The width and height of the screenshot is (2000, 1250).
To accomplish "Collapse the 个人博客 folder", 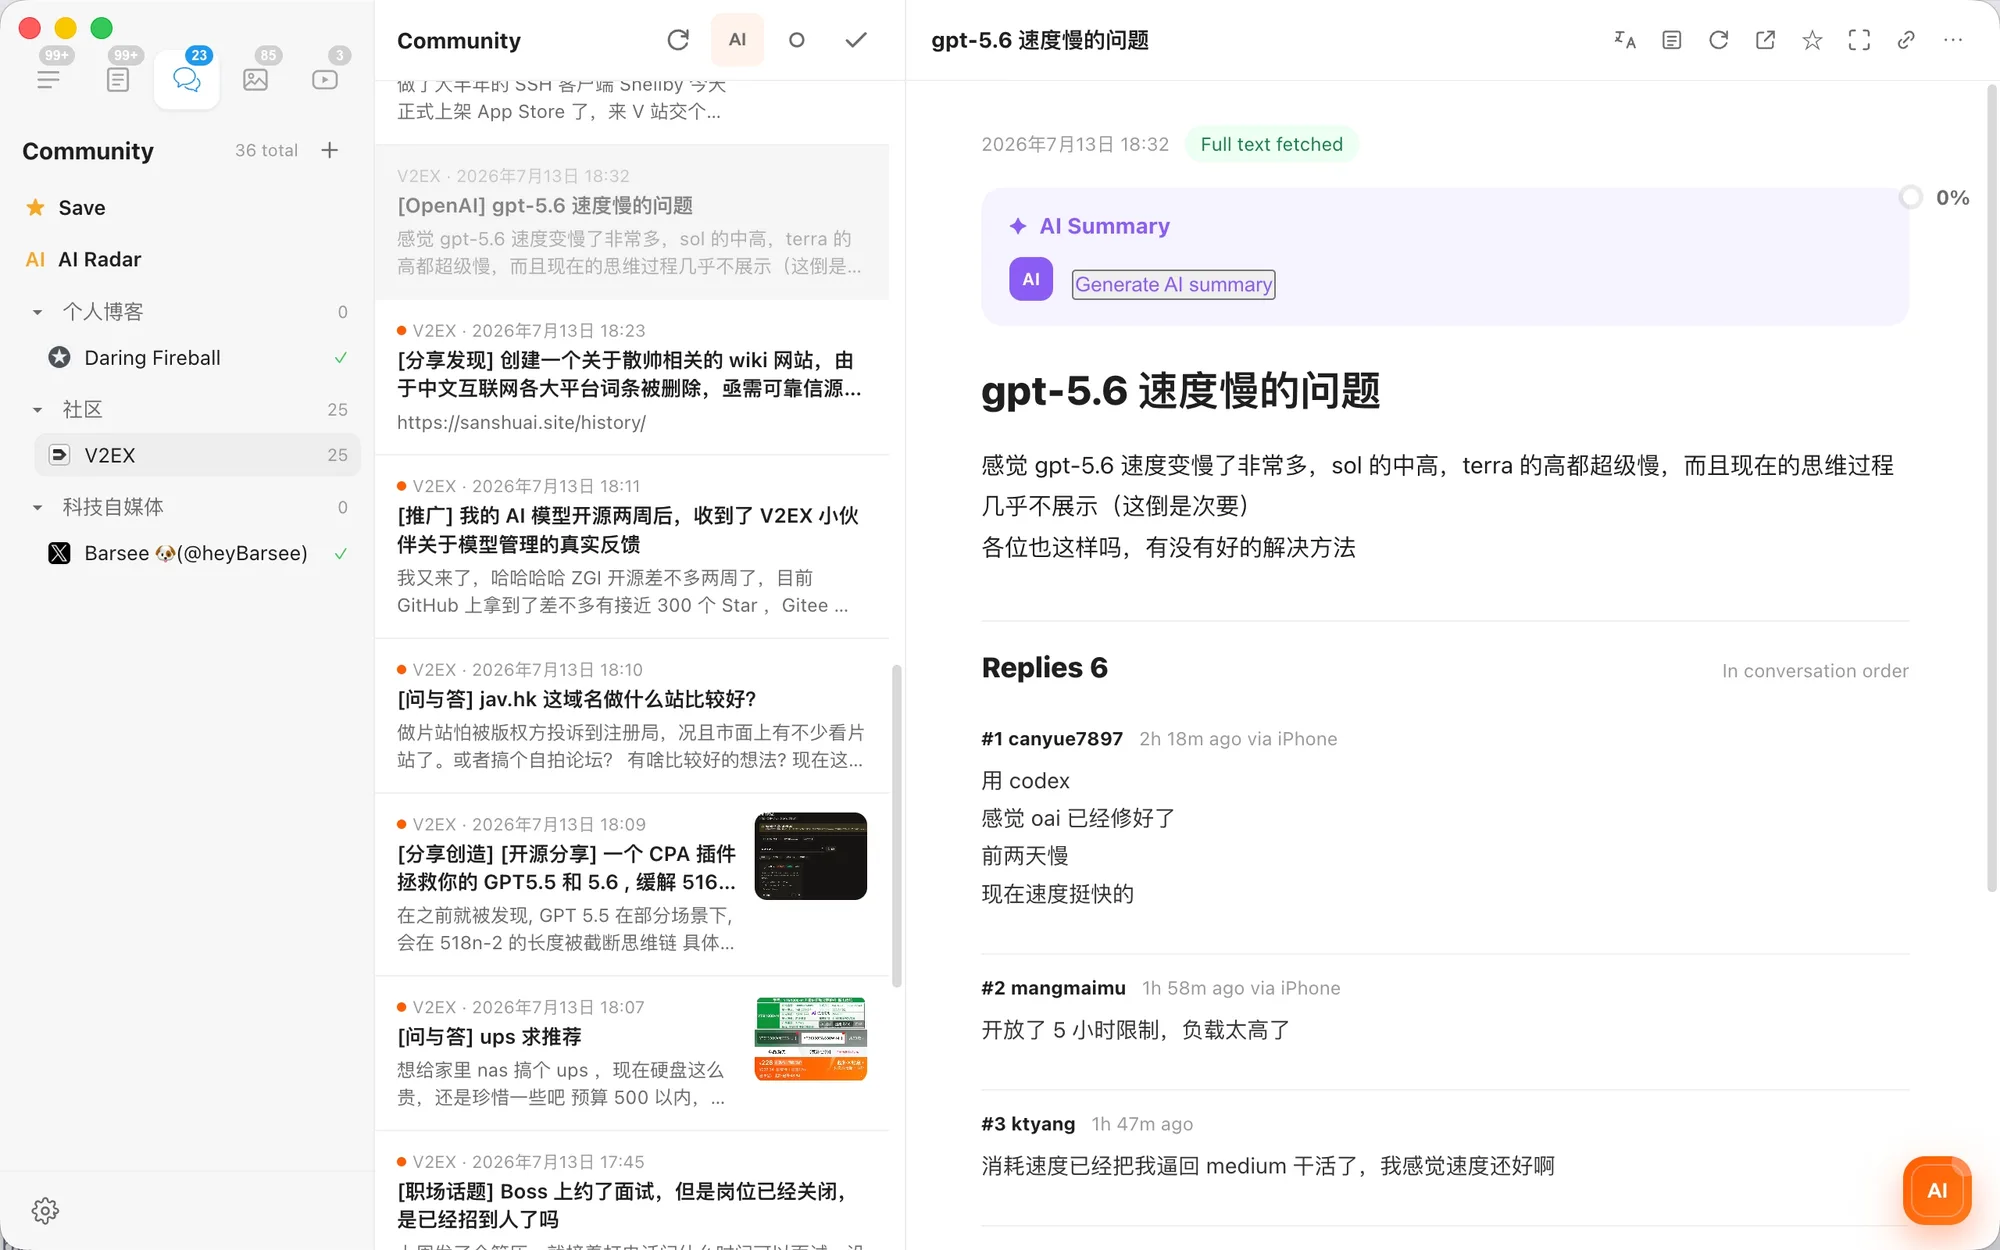I will tap(37, 312).
